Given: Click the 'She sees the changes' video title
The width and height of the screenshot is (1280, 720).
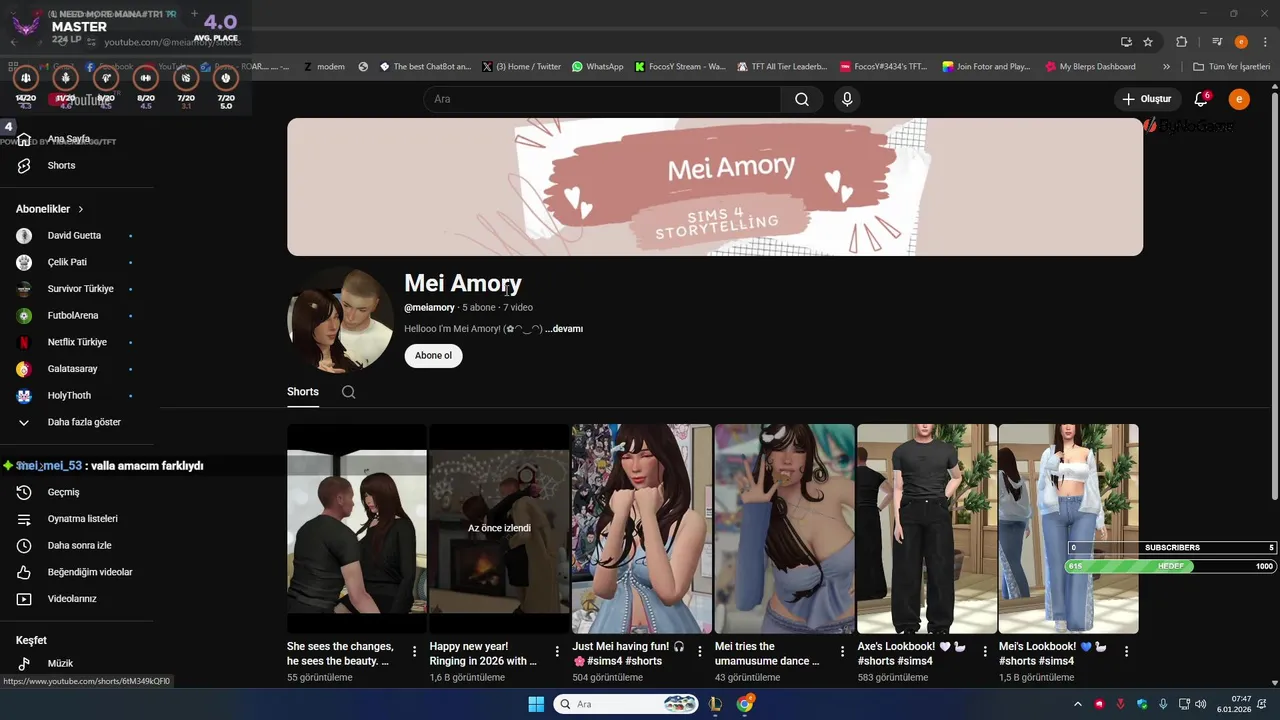Looking at the screenshot, I should (x=340, y=654).
